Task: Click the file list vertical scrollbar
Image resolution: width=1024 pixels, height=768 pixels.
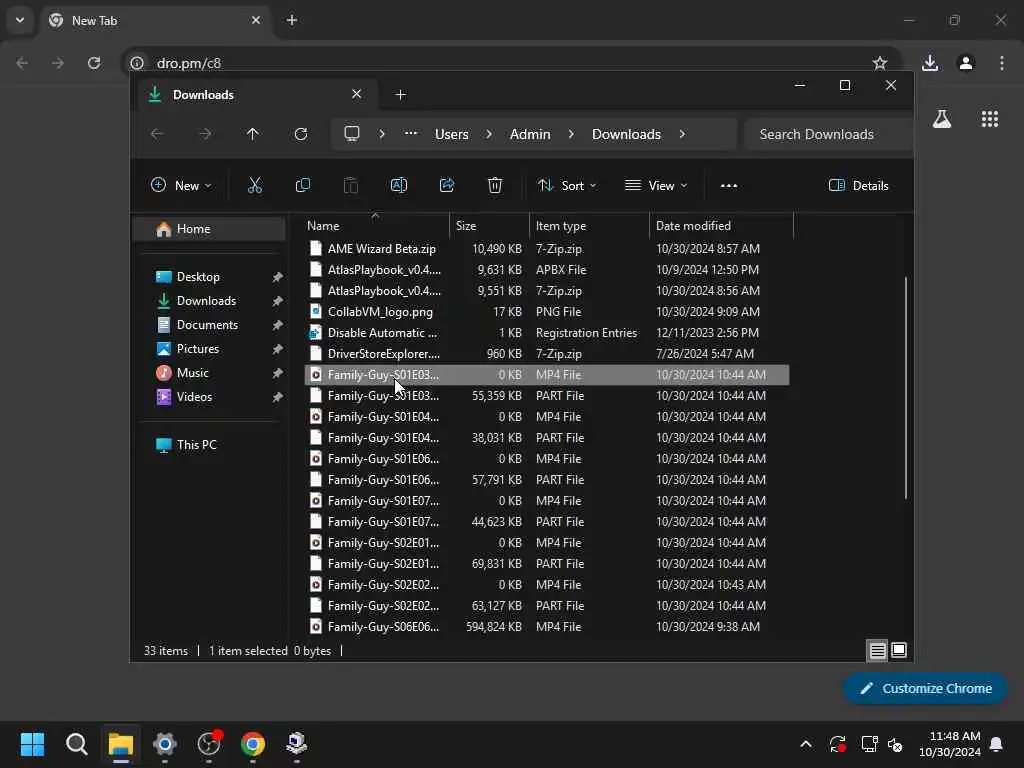Action: (x=906, y=389)
